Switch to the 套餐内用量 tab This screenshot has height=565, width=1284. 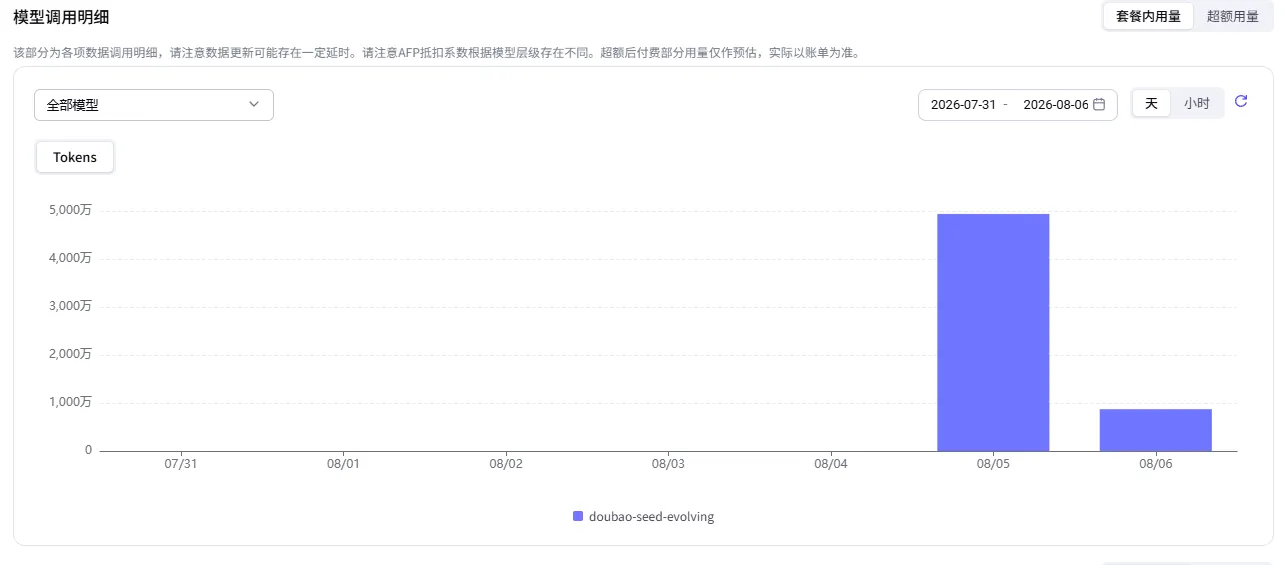1148,16
